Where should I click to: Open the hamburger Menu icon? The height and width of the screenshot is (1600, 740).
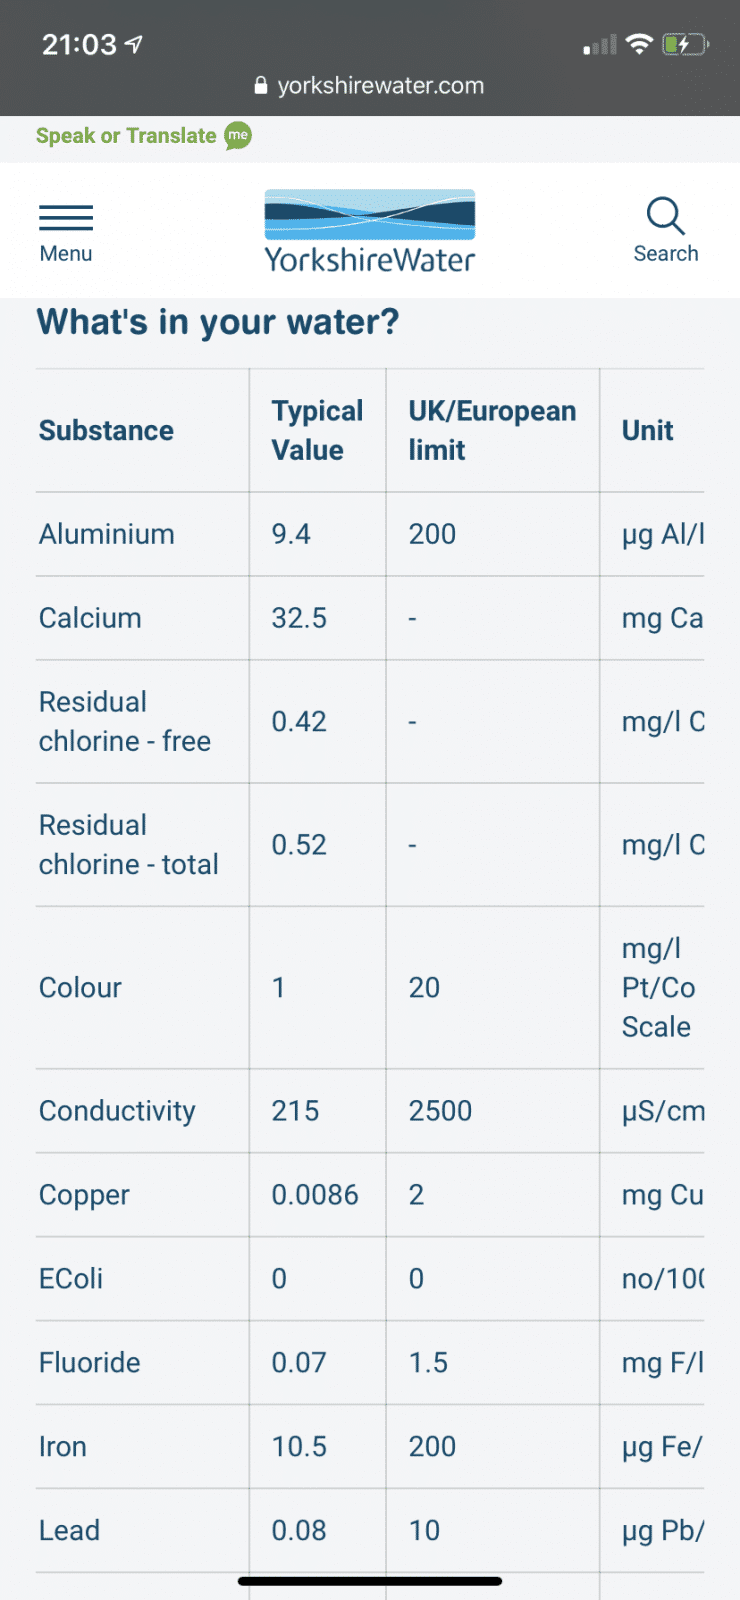[x=66, y=218]
